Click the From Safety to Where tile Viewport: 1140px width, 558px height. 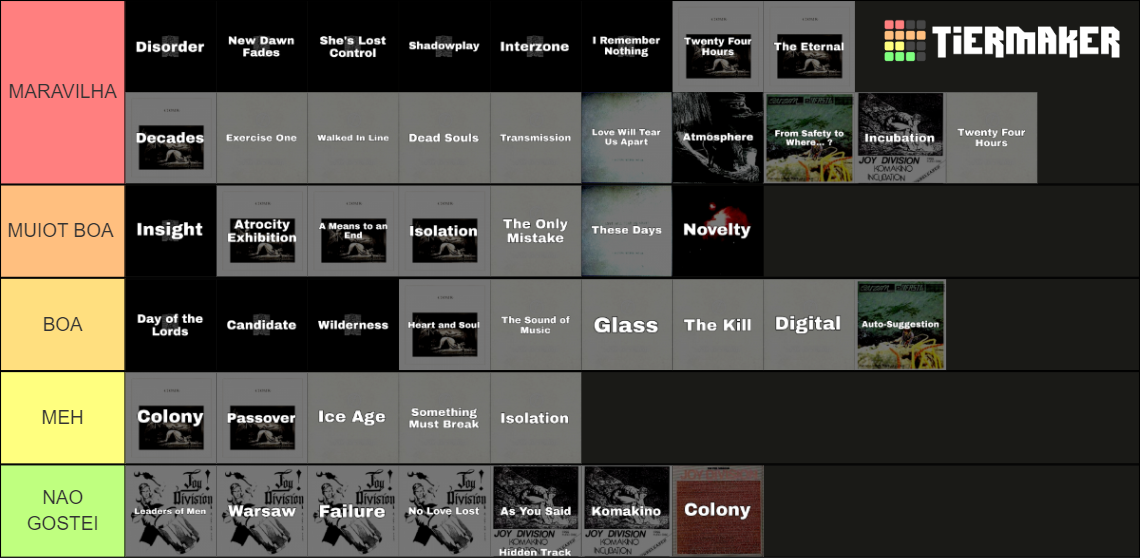pos(808,137)
